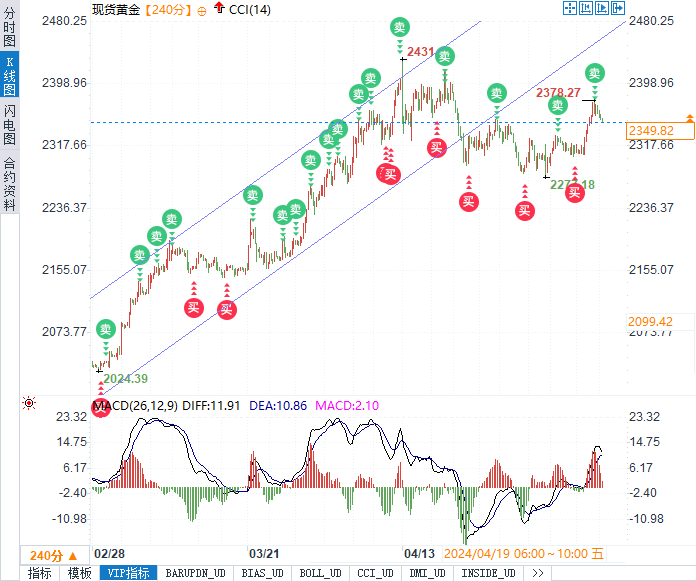Click the red 2378.27 price label

(x=558, y=92)
